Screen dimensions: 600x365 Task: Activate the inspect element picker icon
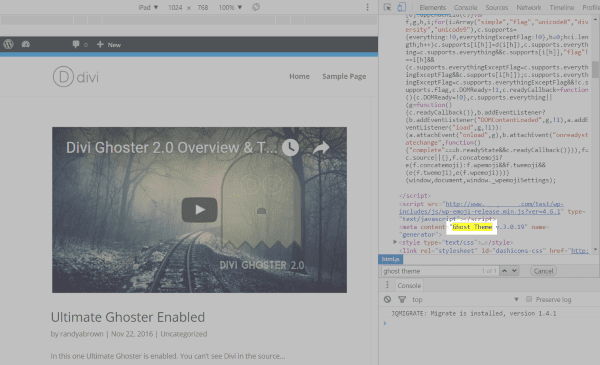tap(387, 7)
